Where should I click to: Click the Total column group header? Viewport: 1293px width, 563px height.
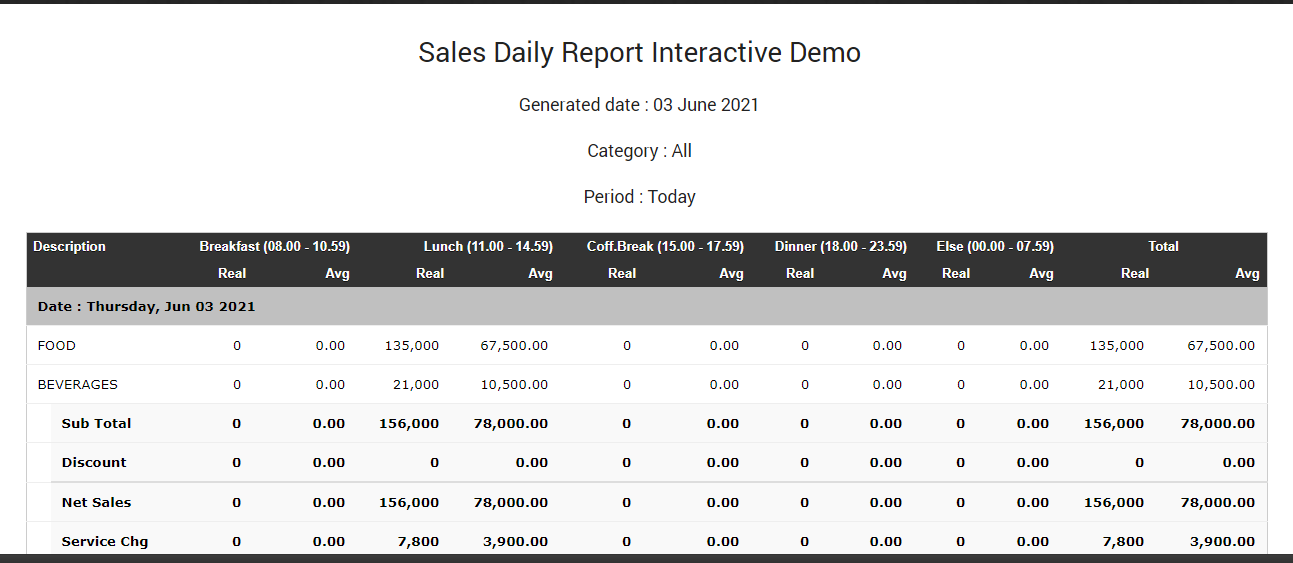1163,247
